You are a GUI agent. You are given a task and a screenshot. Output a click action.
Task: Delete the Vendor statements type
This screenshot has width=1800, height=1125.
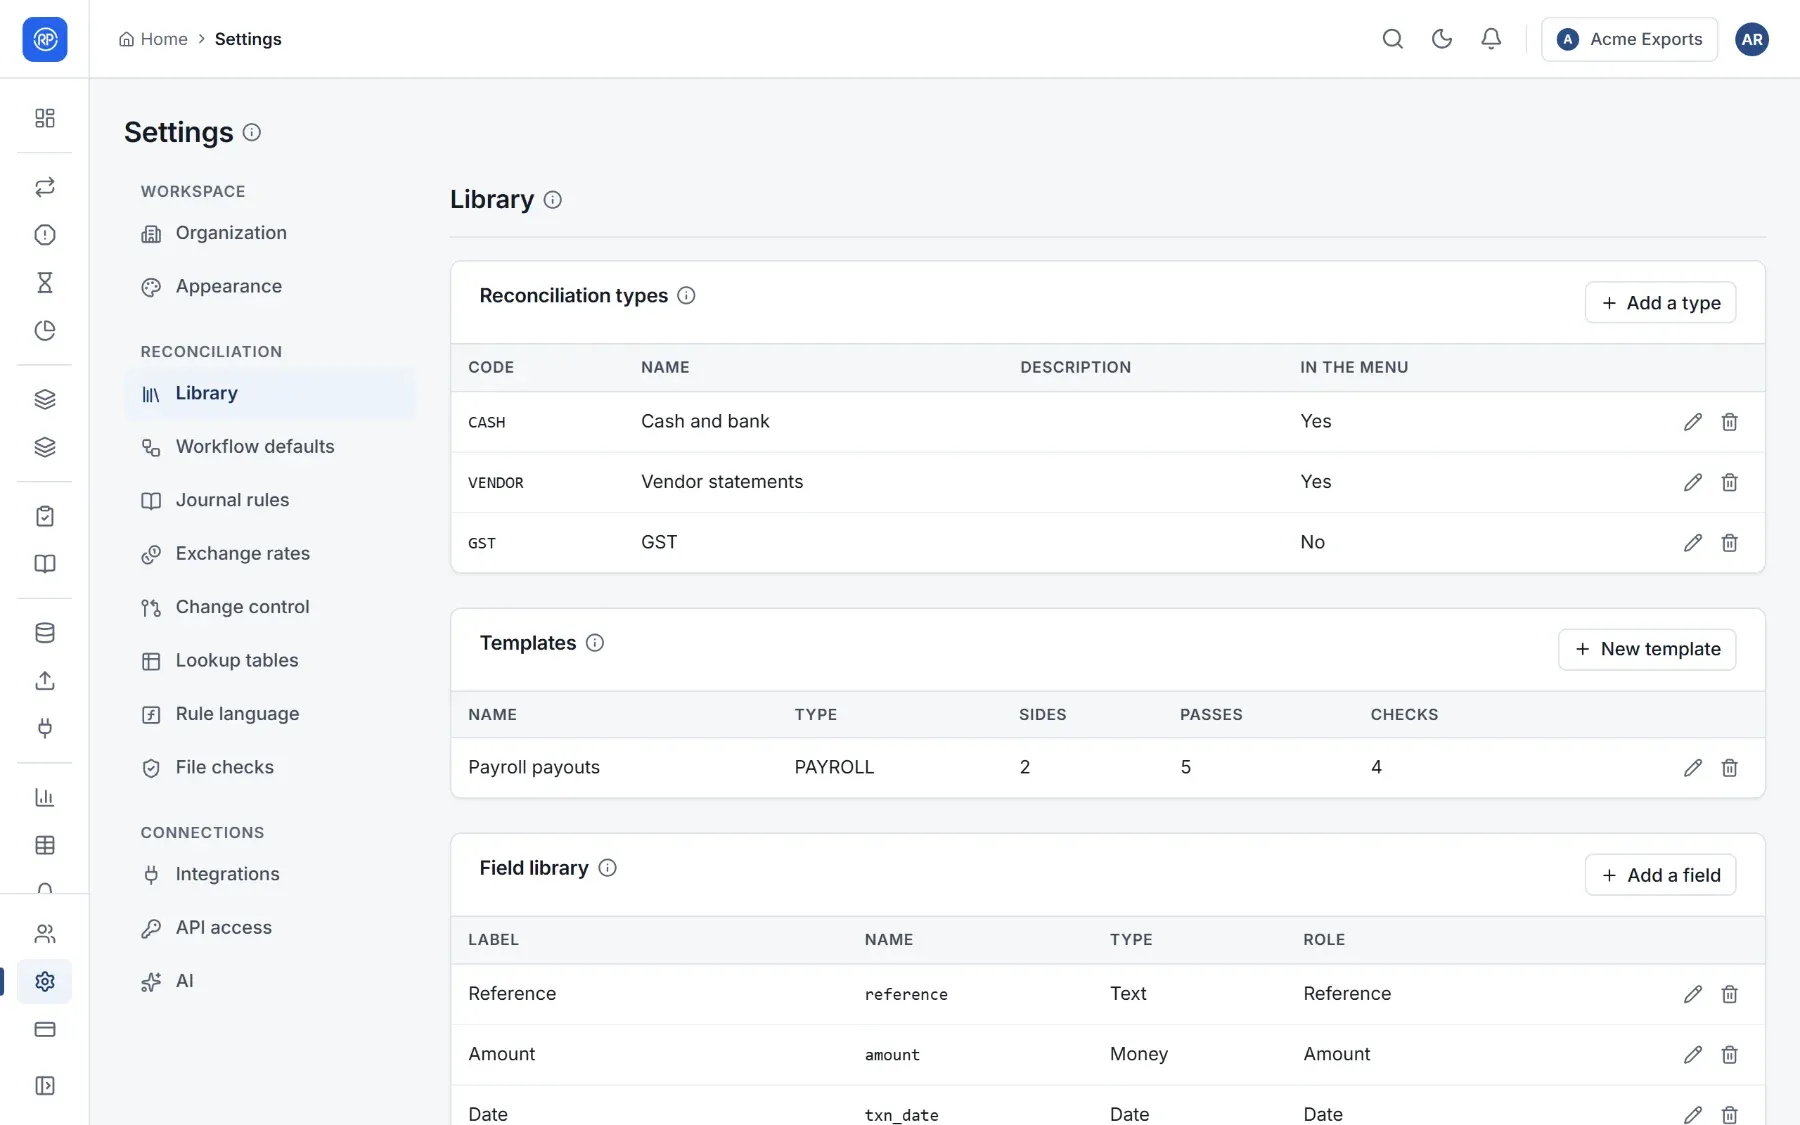tap(1729, 482)
